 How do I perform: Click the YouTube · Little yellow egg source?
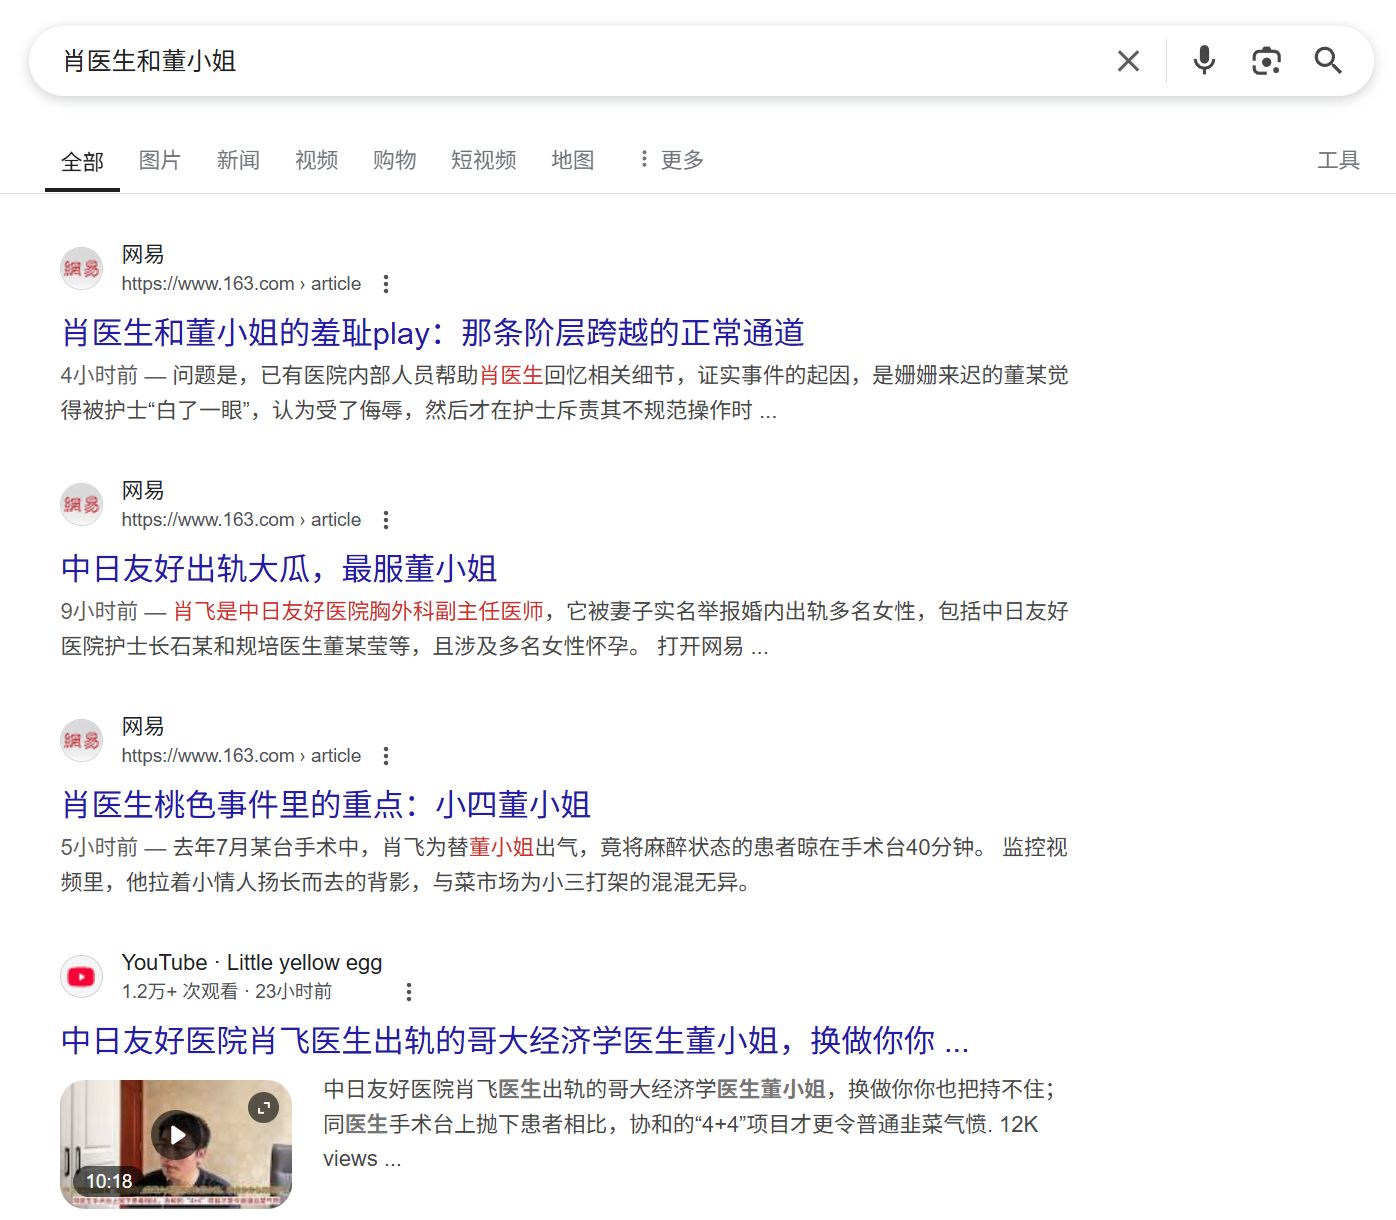252,963
